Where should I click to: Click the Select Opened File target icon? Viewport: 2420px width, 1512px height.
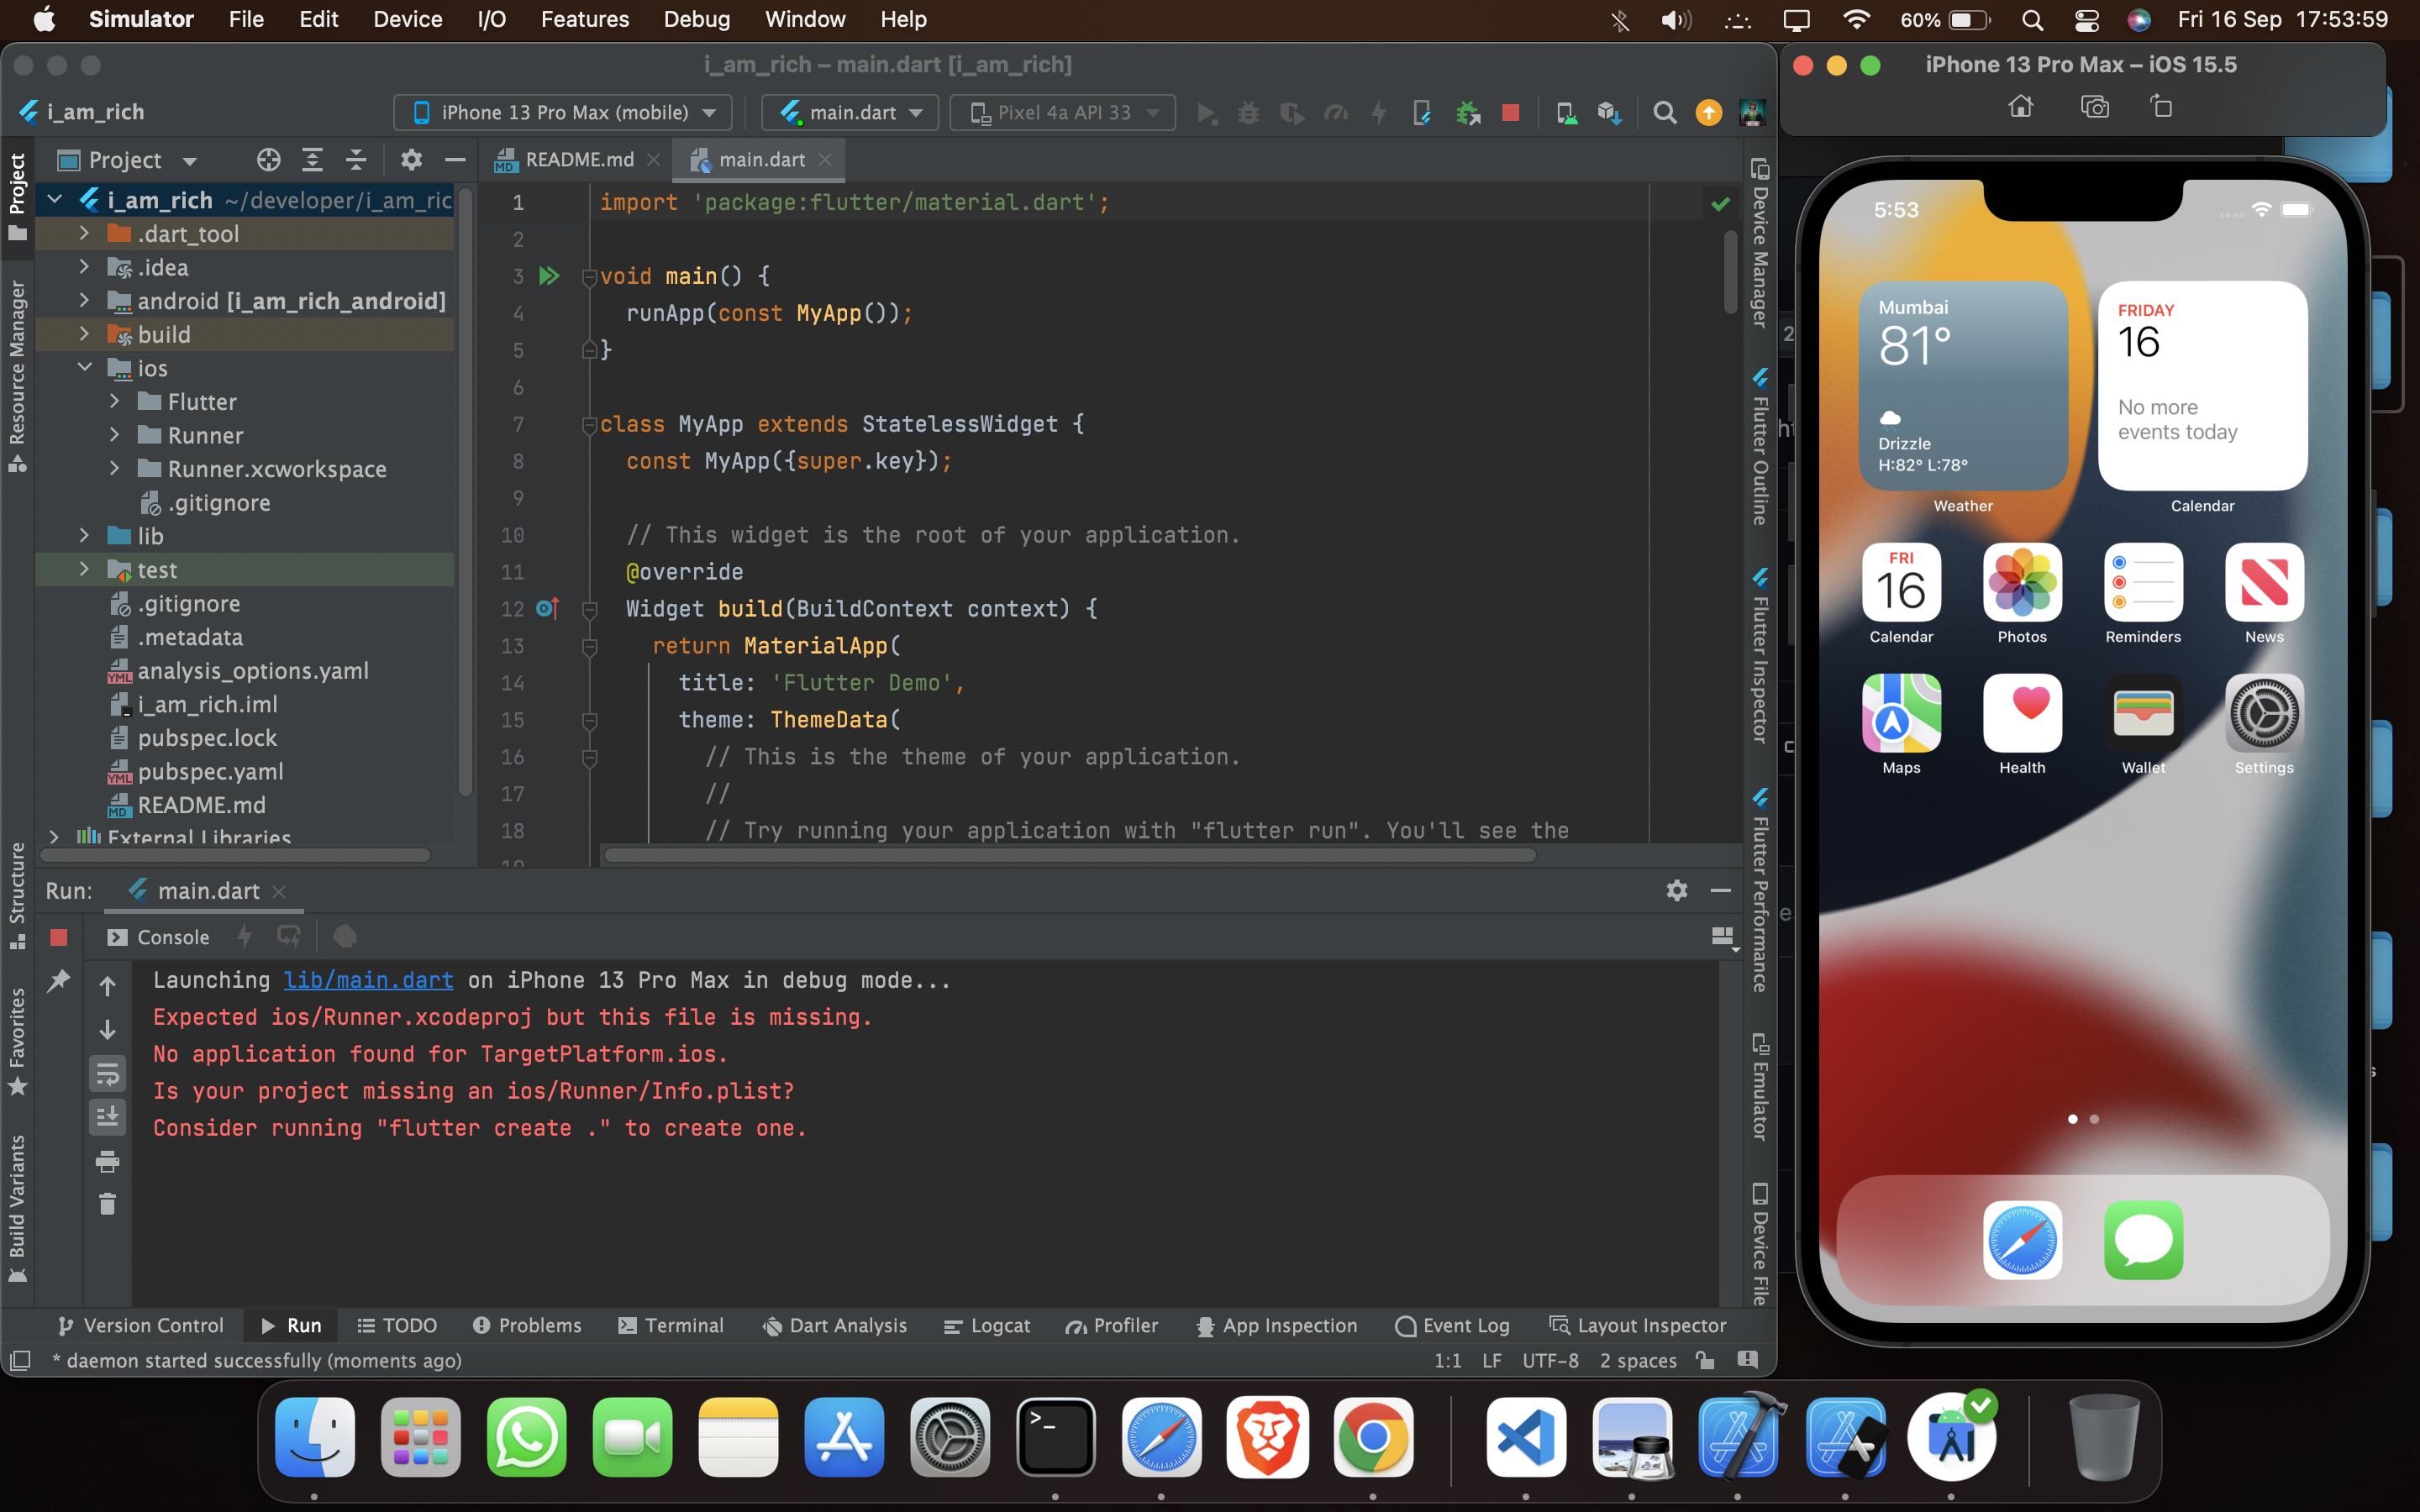coord(268,160)
